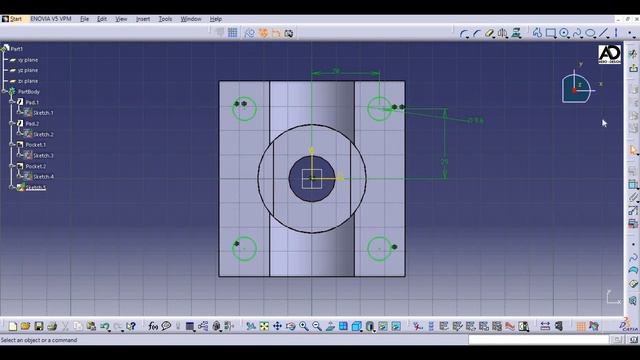Click the isometric view cube icon
Viewport: 640px width, 360px height.
[356, 326]
